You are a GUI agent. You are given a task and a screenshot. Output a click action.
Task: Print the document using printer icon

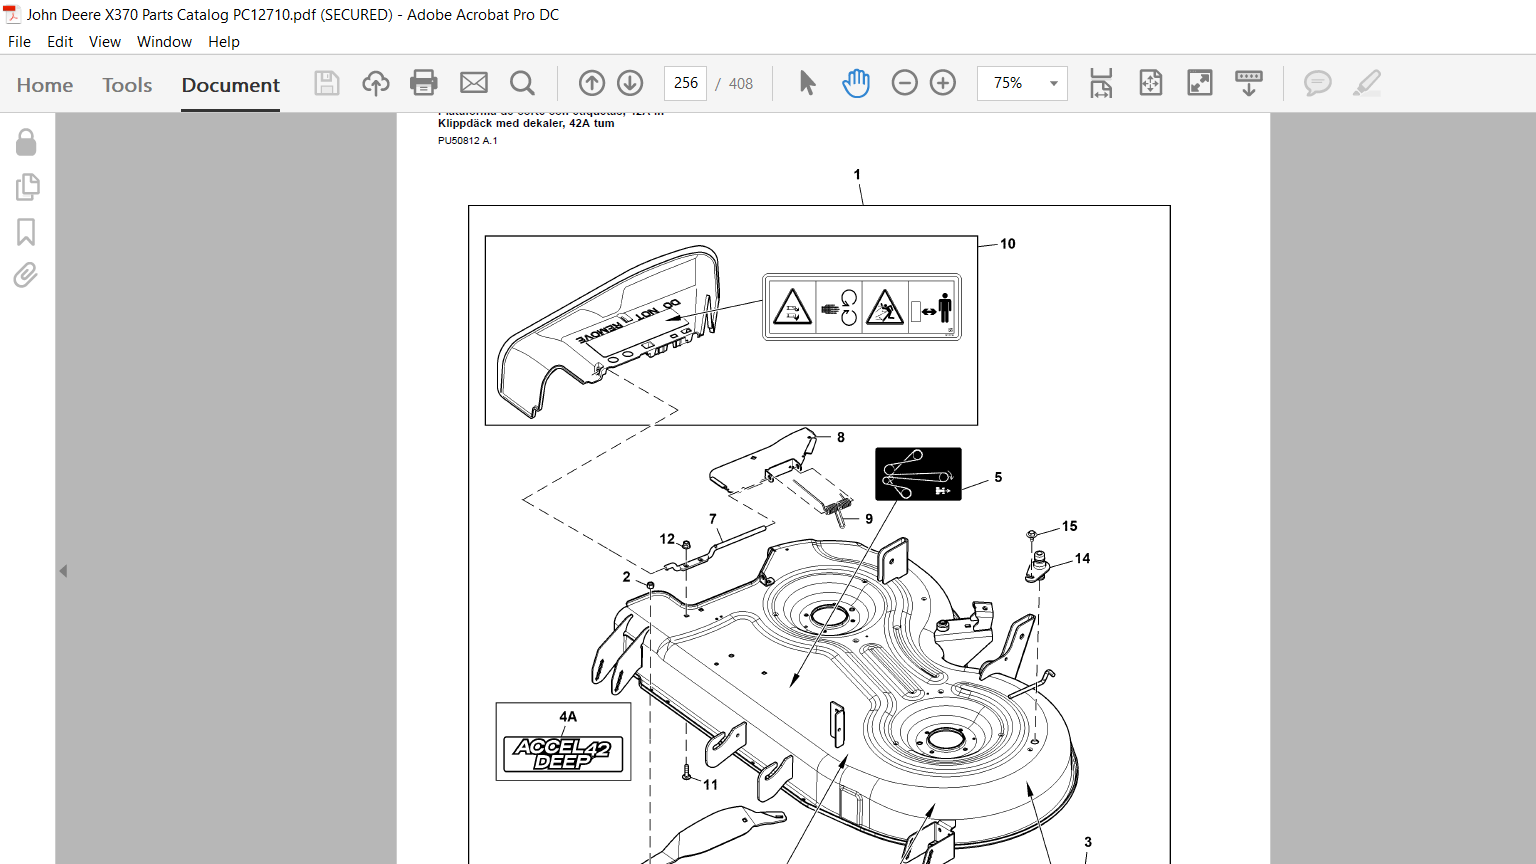(x=424, y=83)
